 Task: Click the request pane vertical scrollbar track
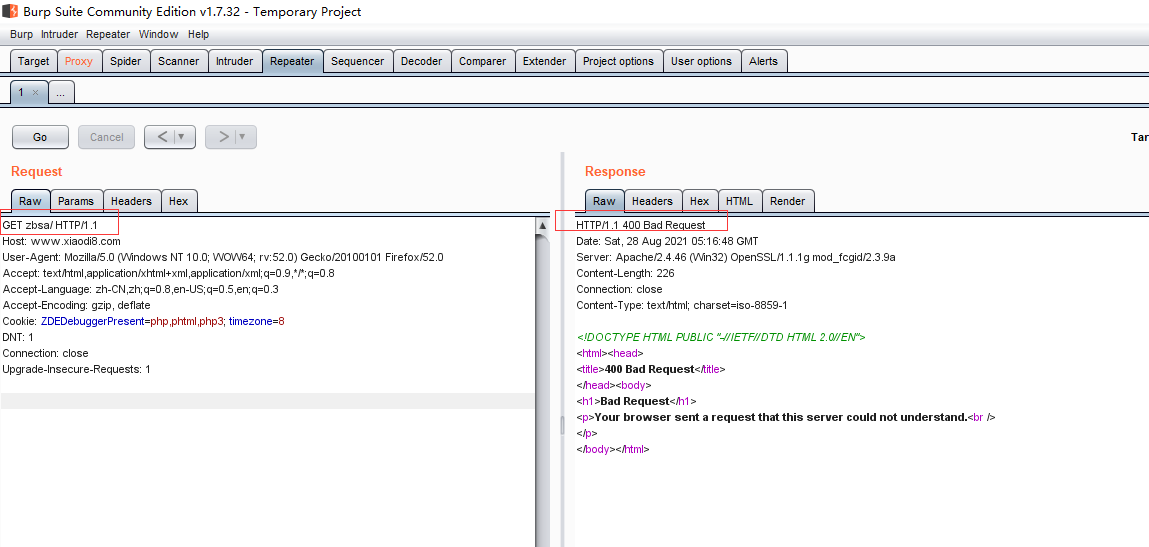pyautogui.click(x=543, y=390)
